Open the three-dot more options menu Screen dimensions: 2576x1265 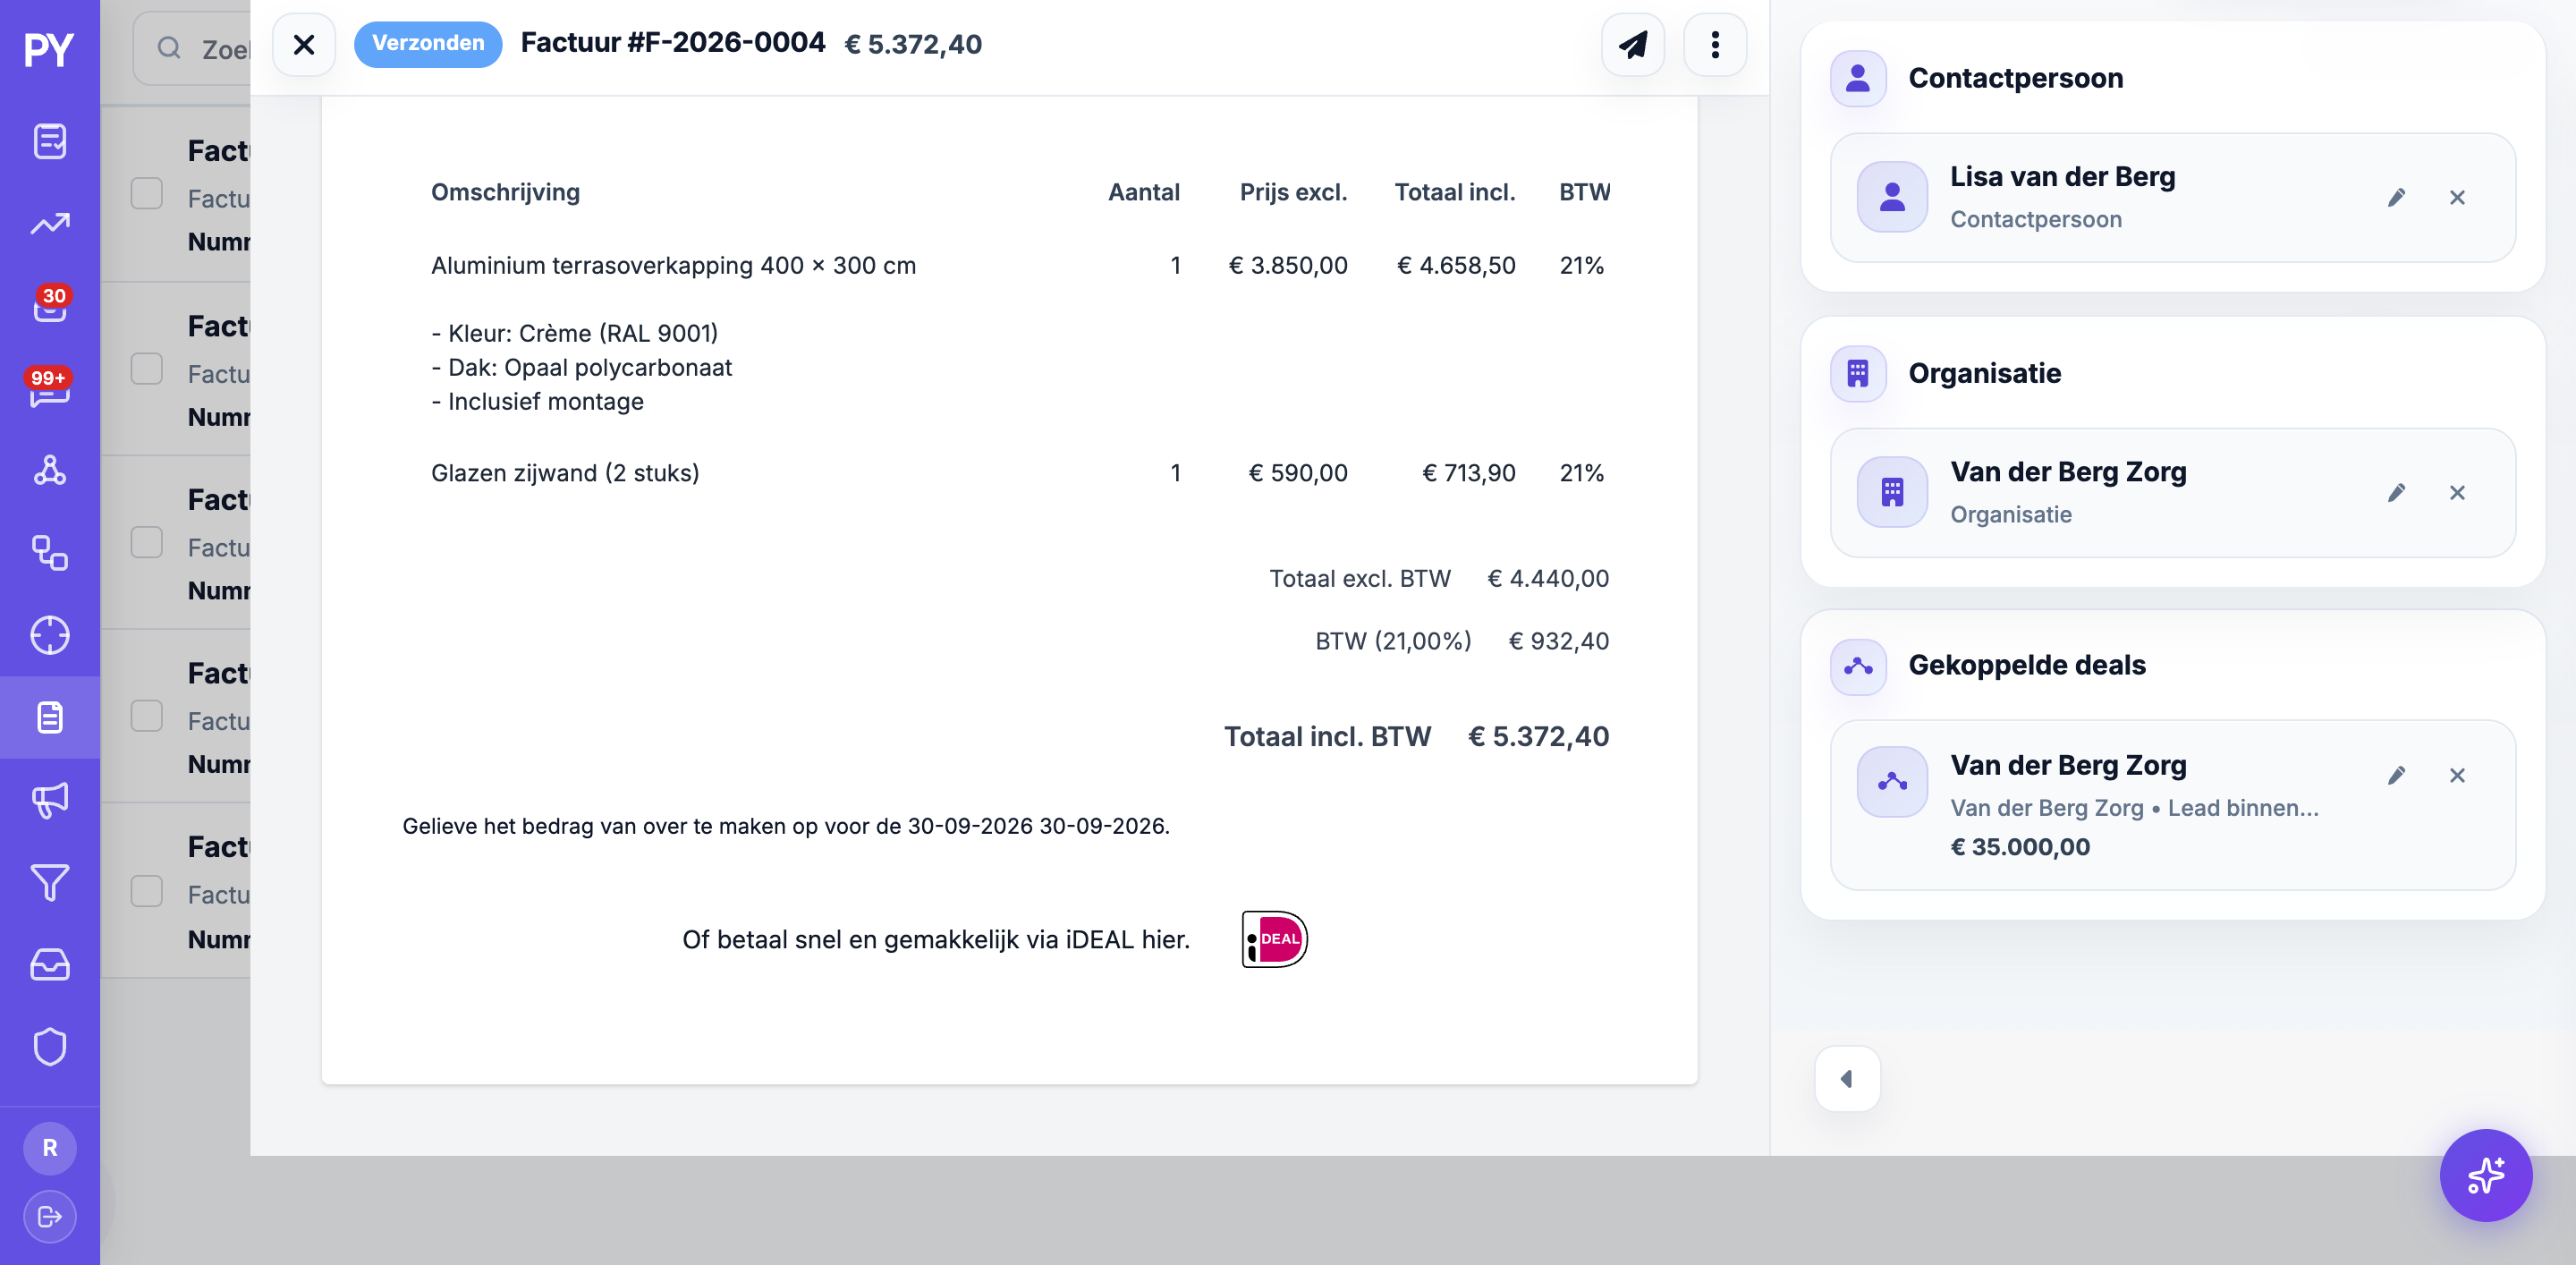click(x=1715, y=44)
